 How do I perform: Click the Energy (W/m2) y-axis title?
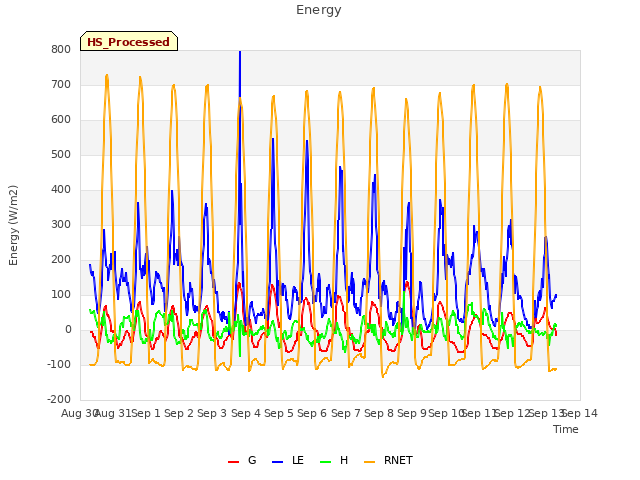click(x=13, y=225)
